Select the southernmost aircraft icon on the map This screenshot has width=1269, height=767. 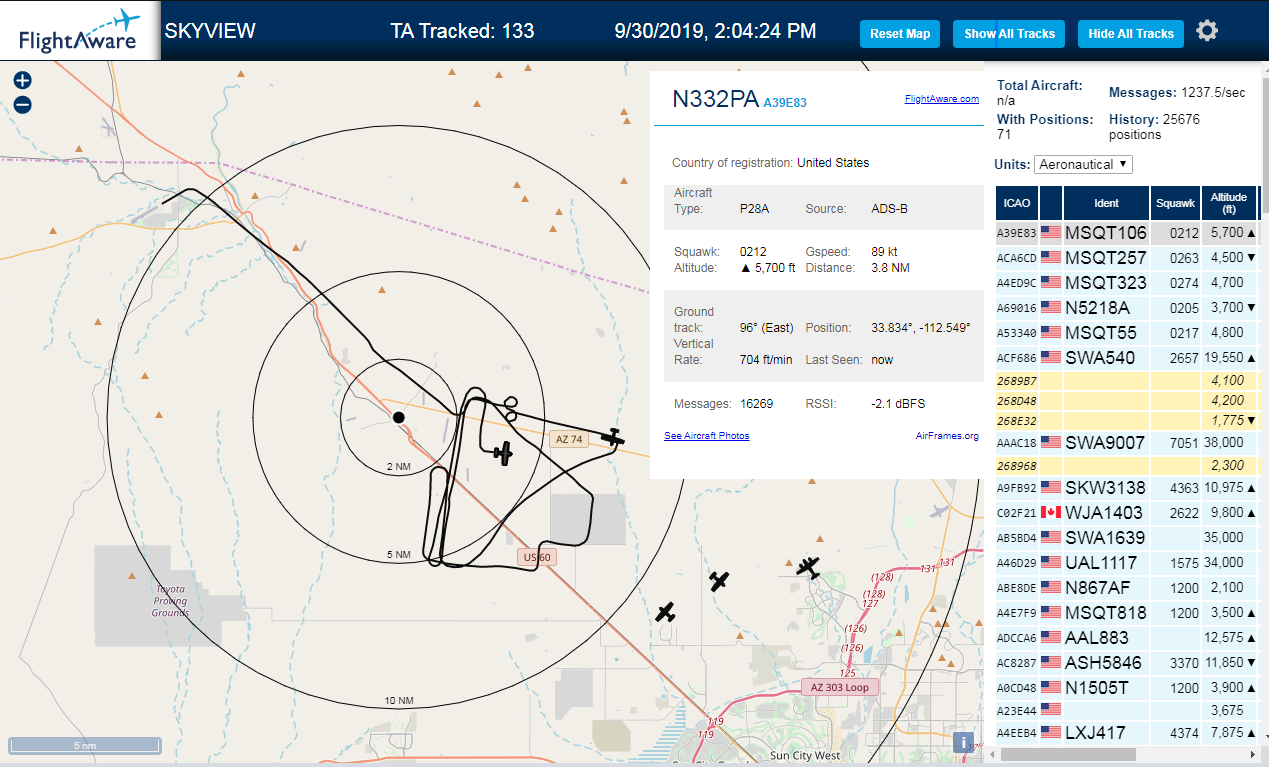coord(666,612)
